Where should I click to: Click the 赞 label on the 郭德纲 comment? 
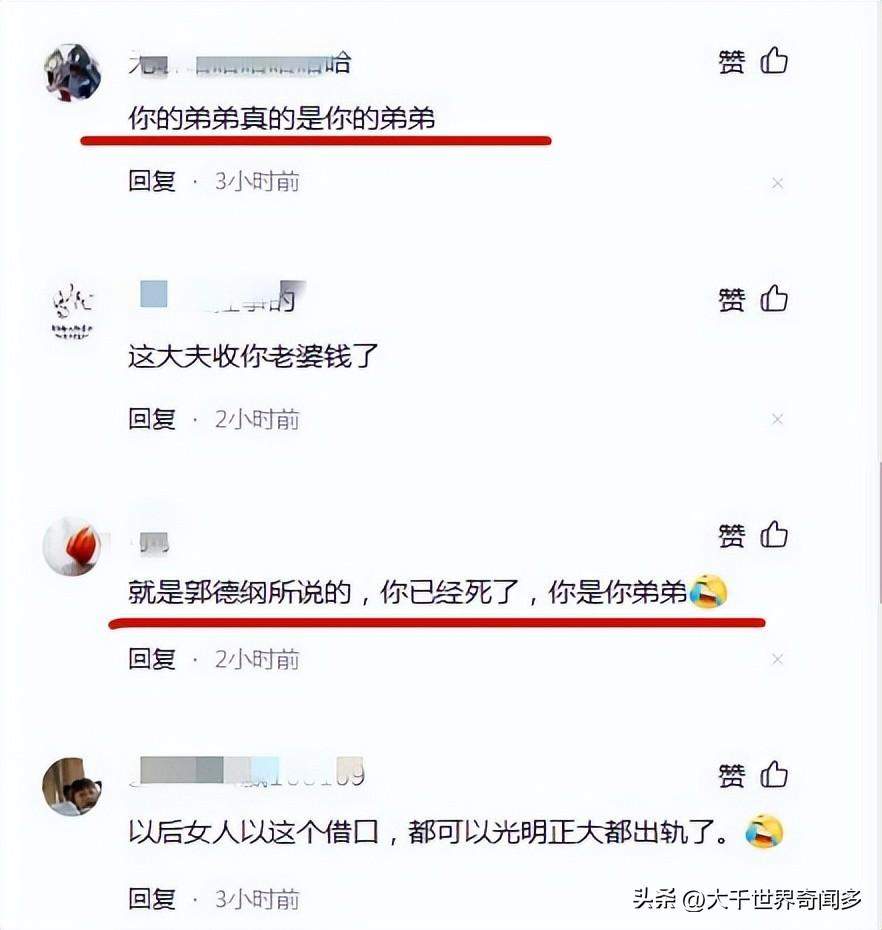(x=731, y=536)
